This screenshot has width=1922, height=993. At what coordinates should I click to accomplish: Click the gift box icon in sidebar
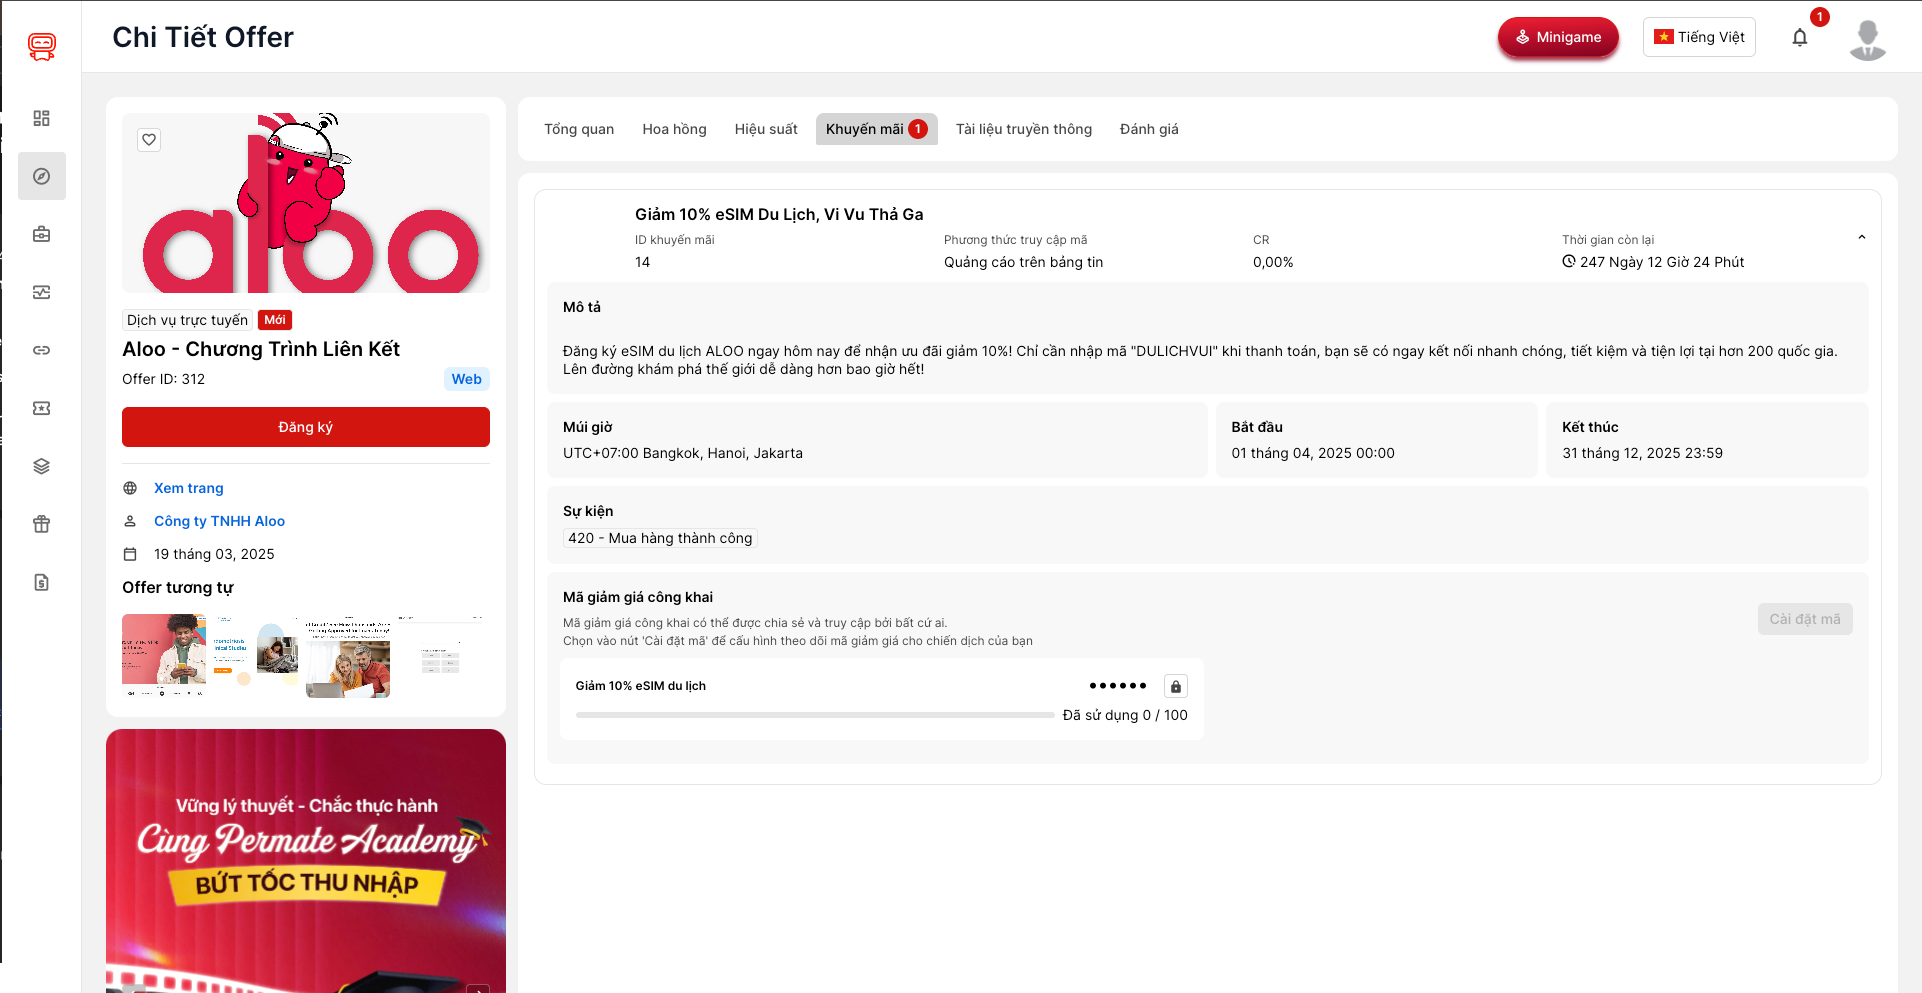[41, 524]
